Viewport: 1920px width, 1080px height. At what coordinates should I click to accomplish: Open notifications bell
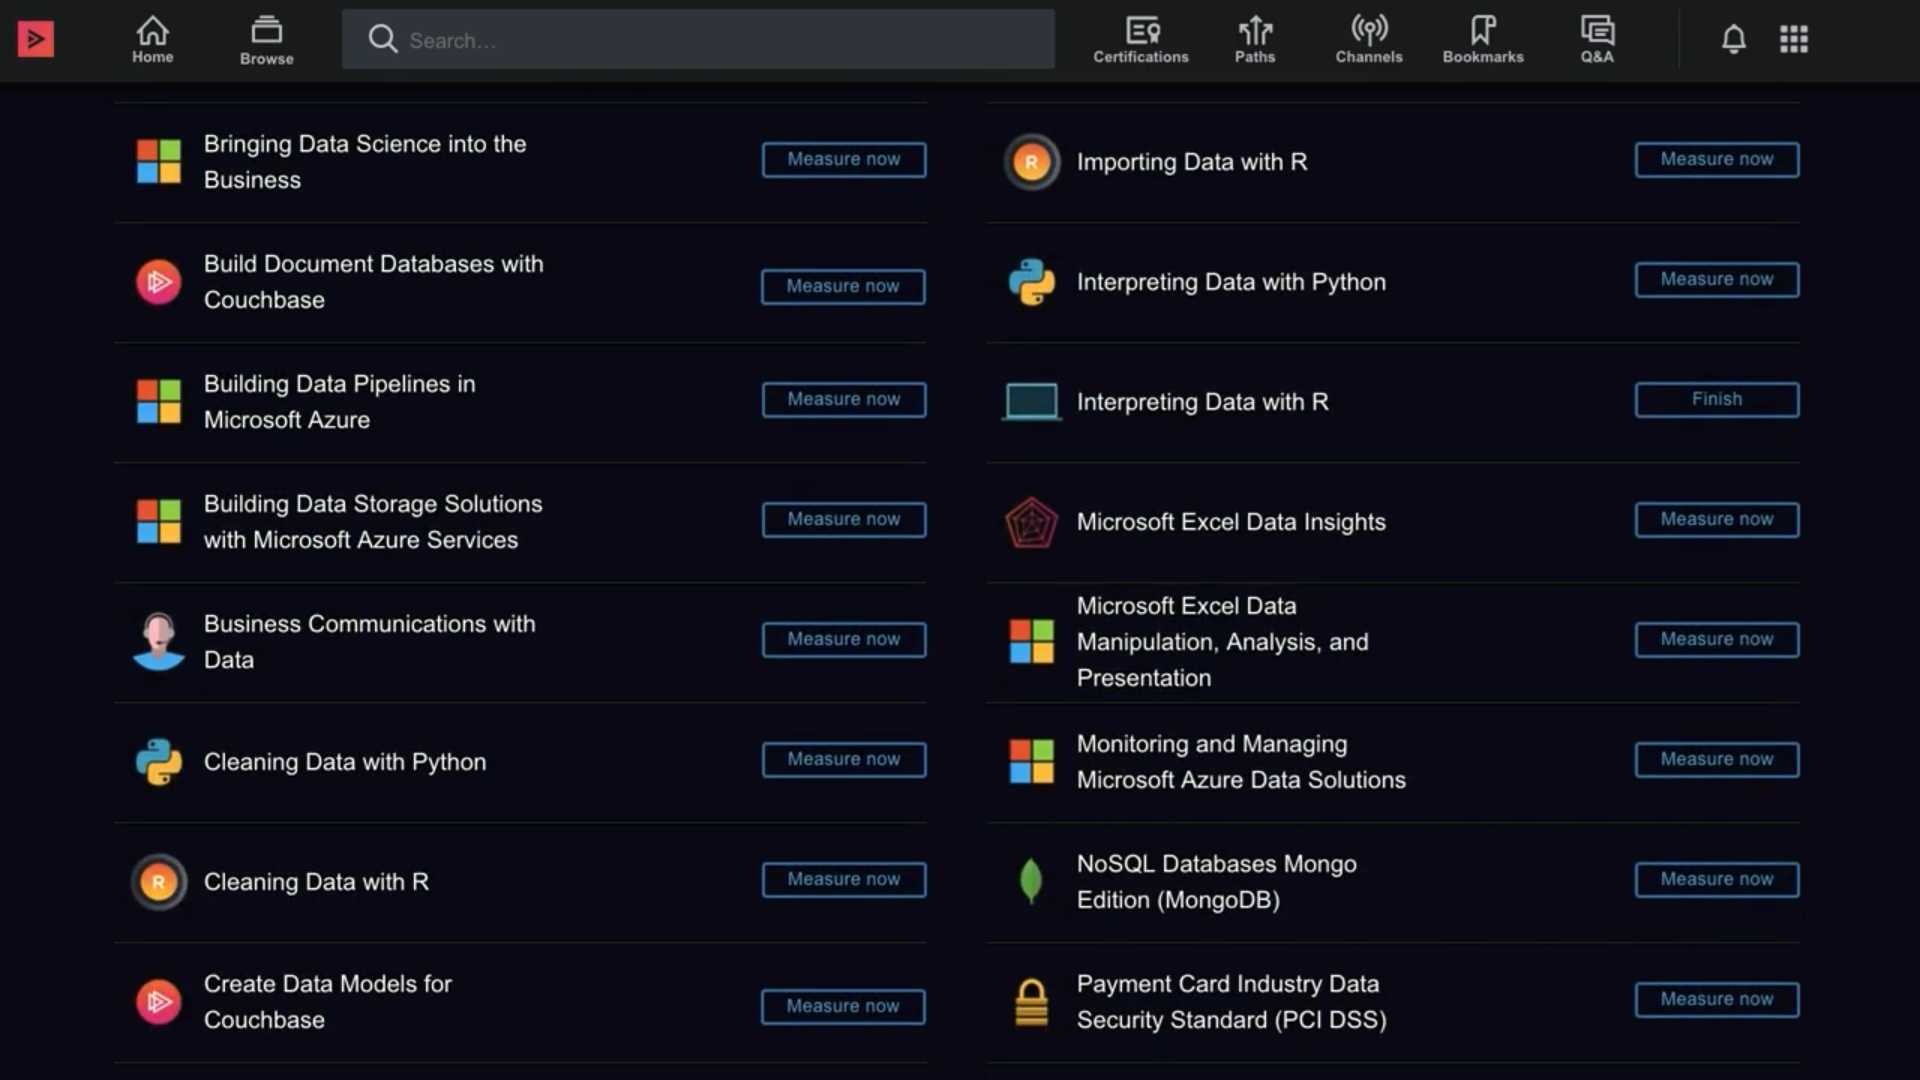click(x=1734, y=39)
